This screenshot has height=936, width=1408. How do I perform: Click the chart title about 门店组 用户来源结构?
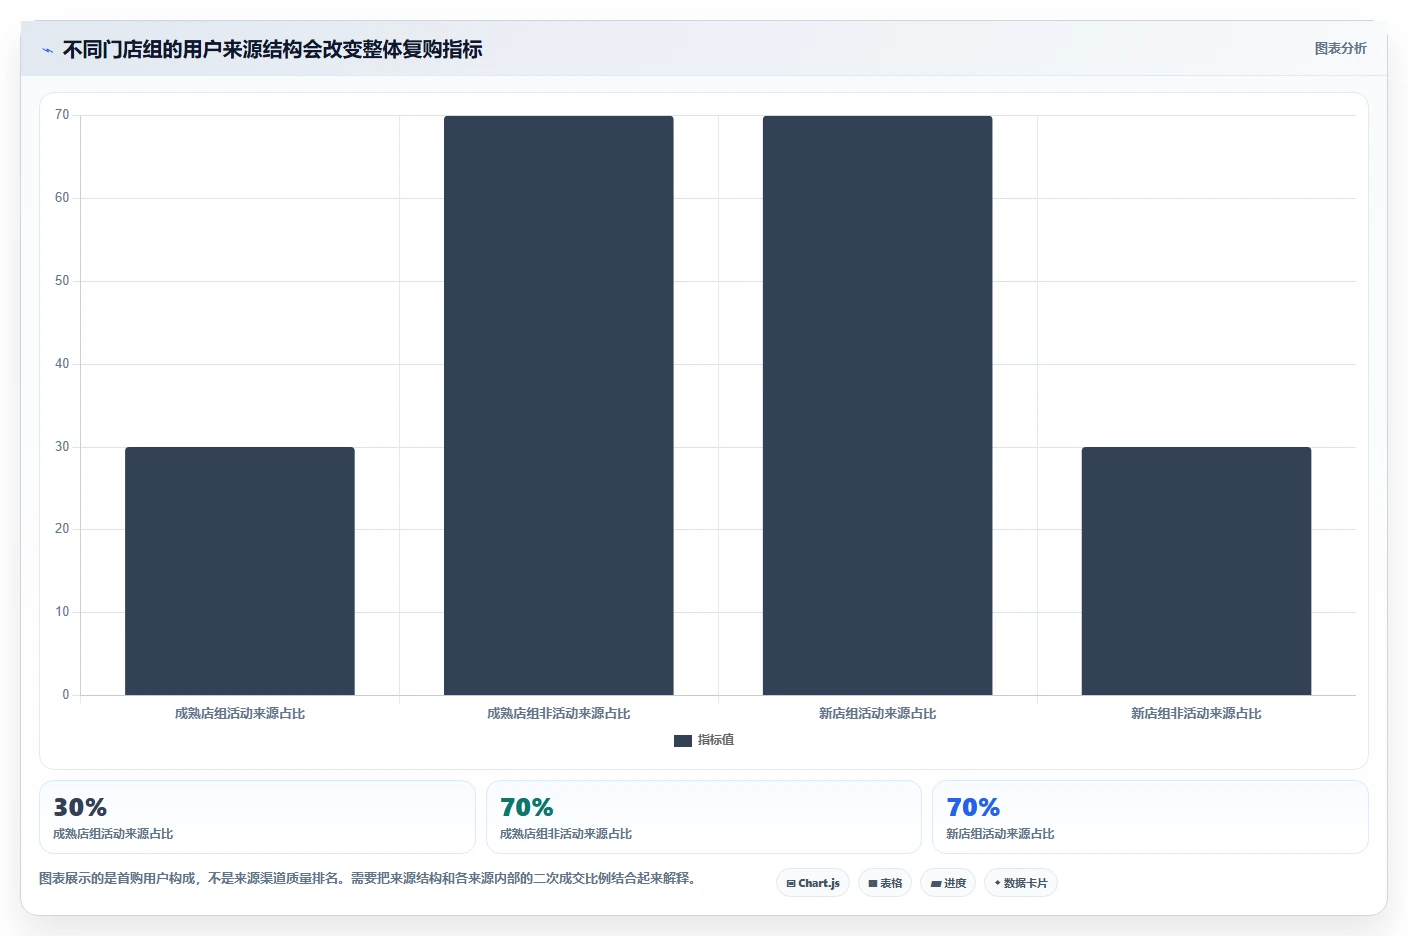[272, 49]
